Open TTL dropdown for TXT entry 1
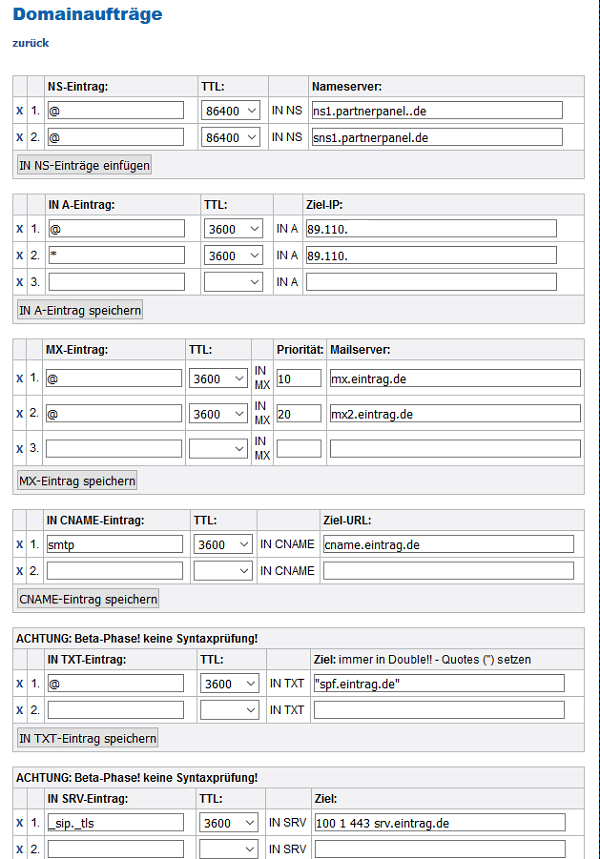Screen dimensions: 600x859 (x=230, y=684)
